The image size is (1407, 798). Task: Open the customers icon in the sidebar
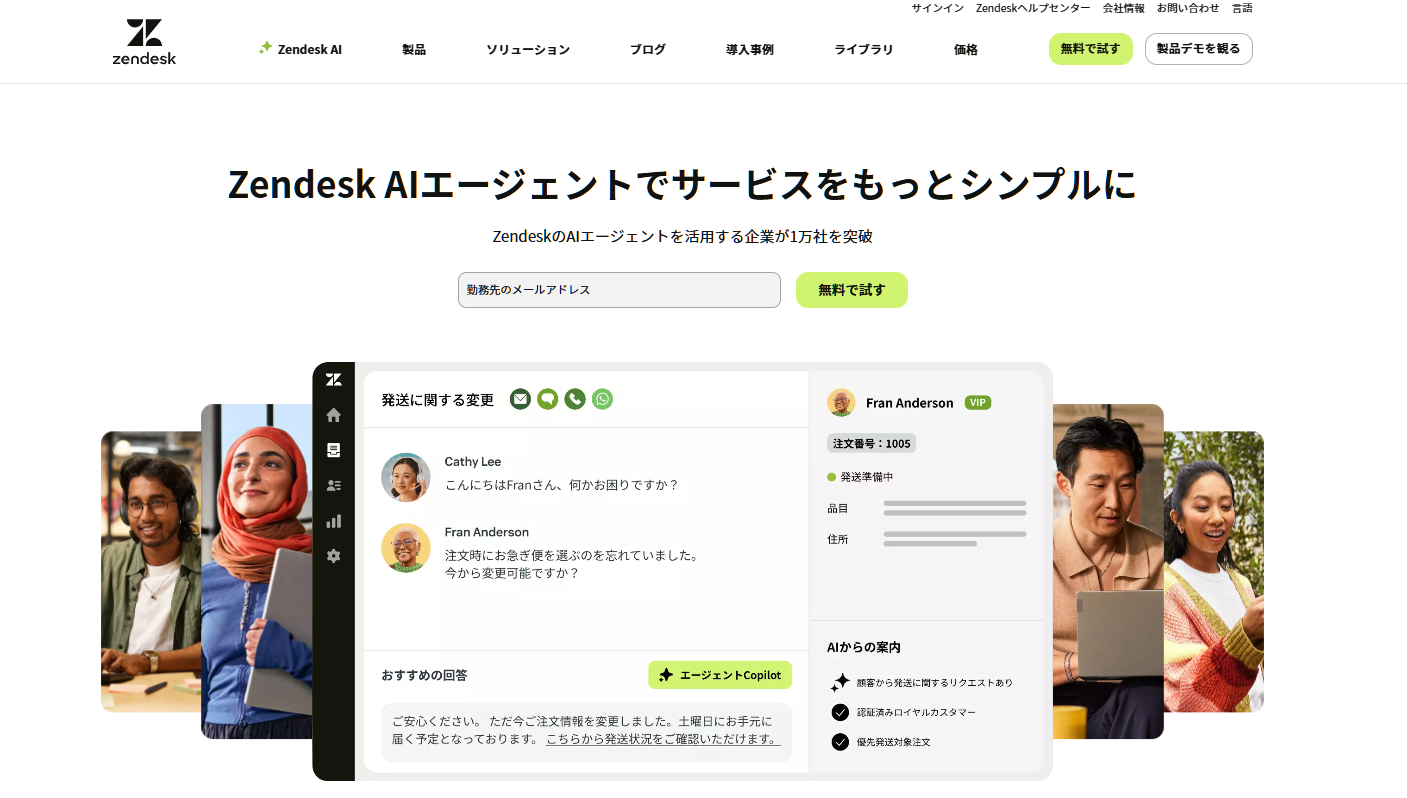333,484
